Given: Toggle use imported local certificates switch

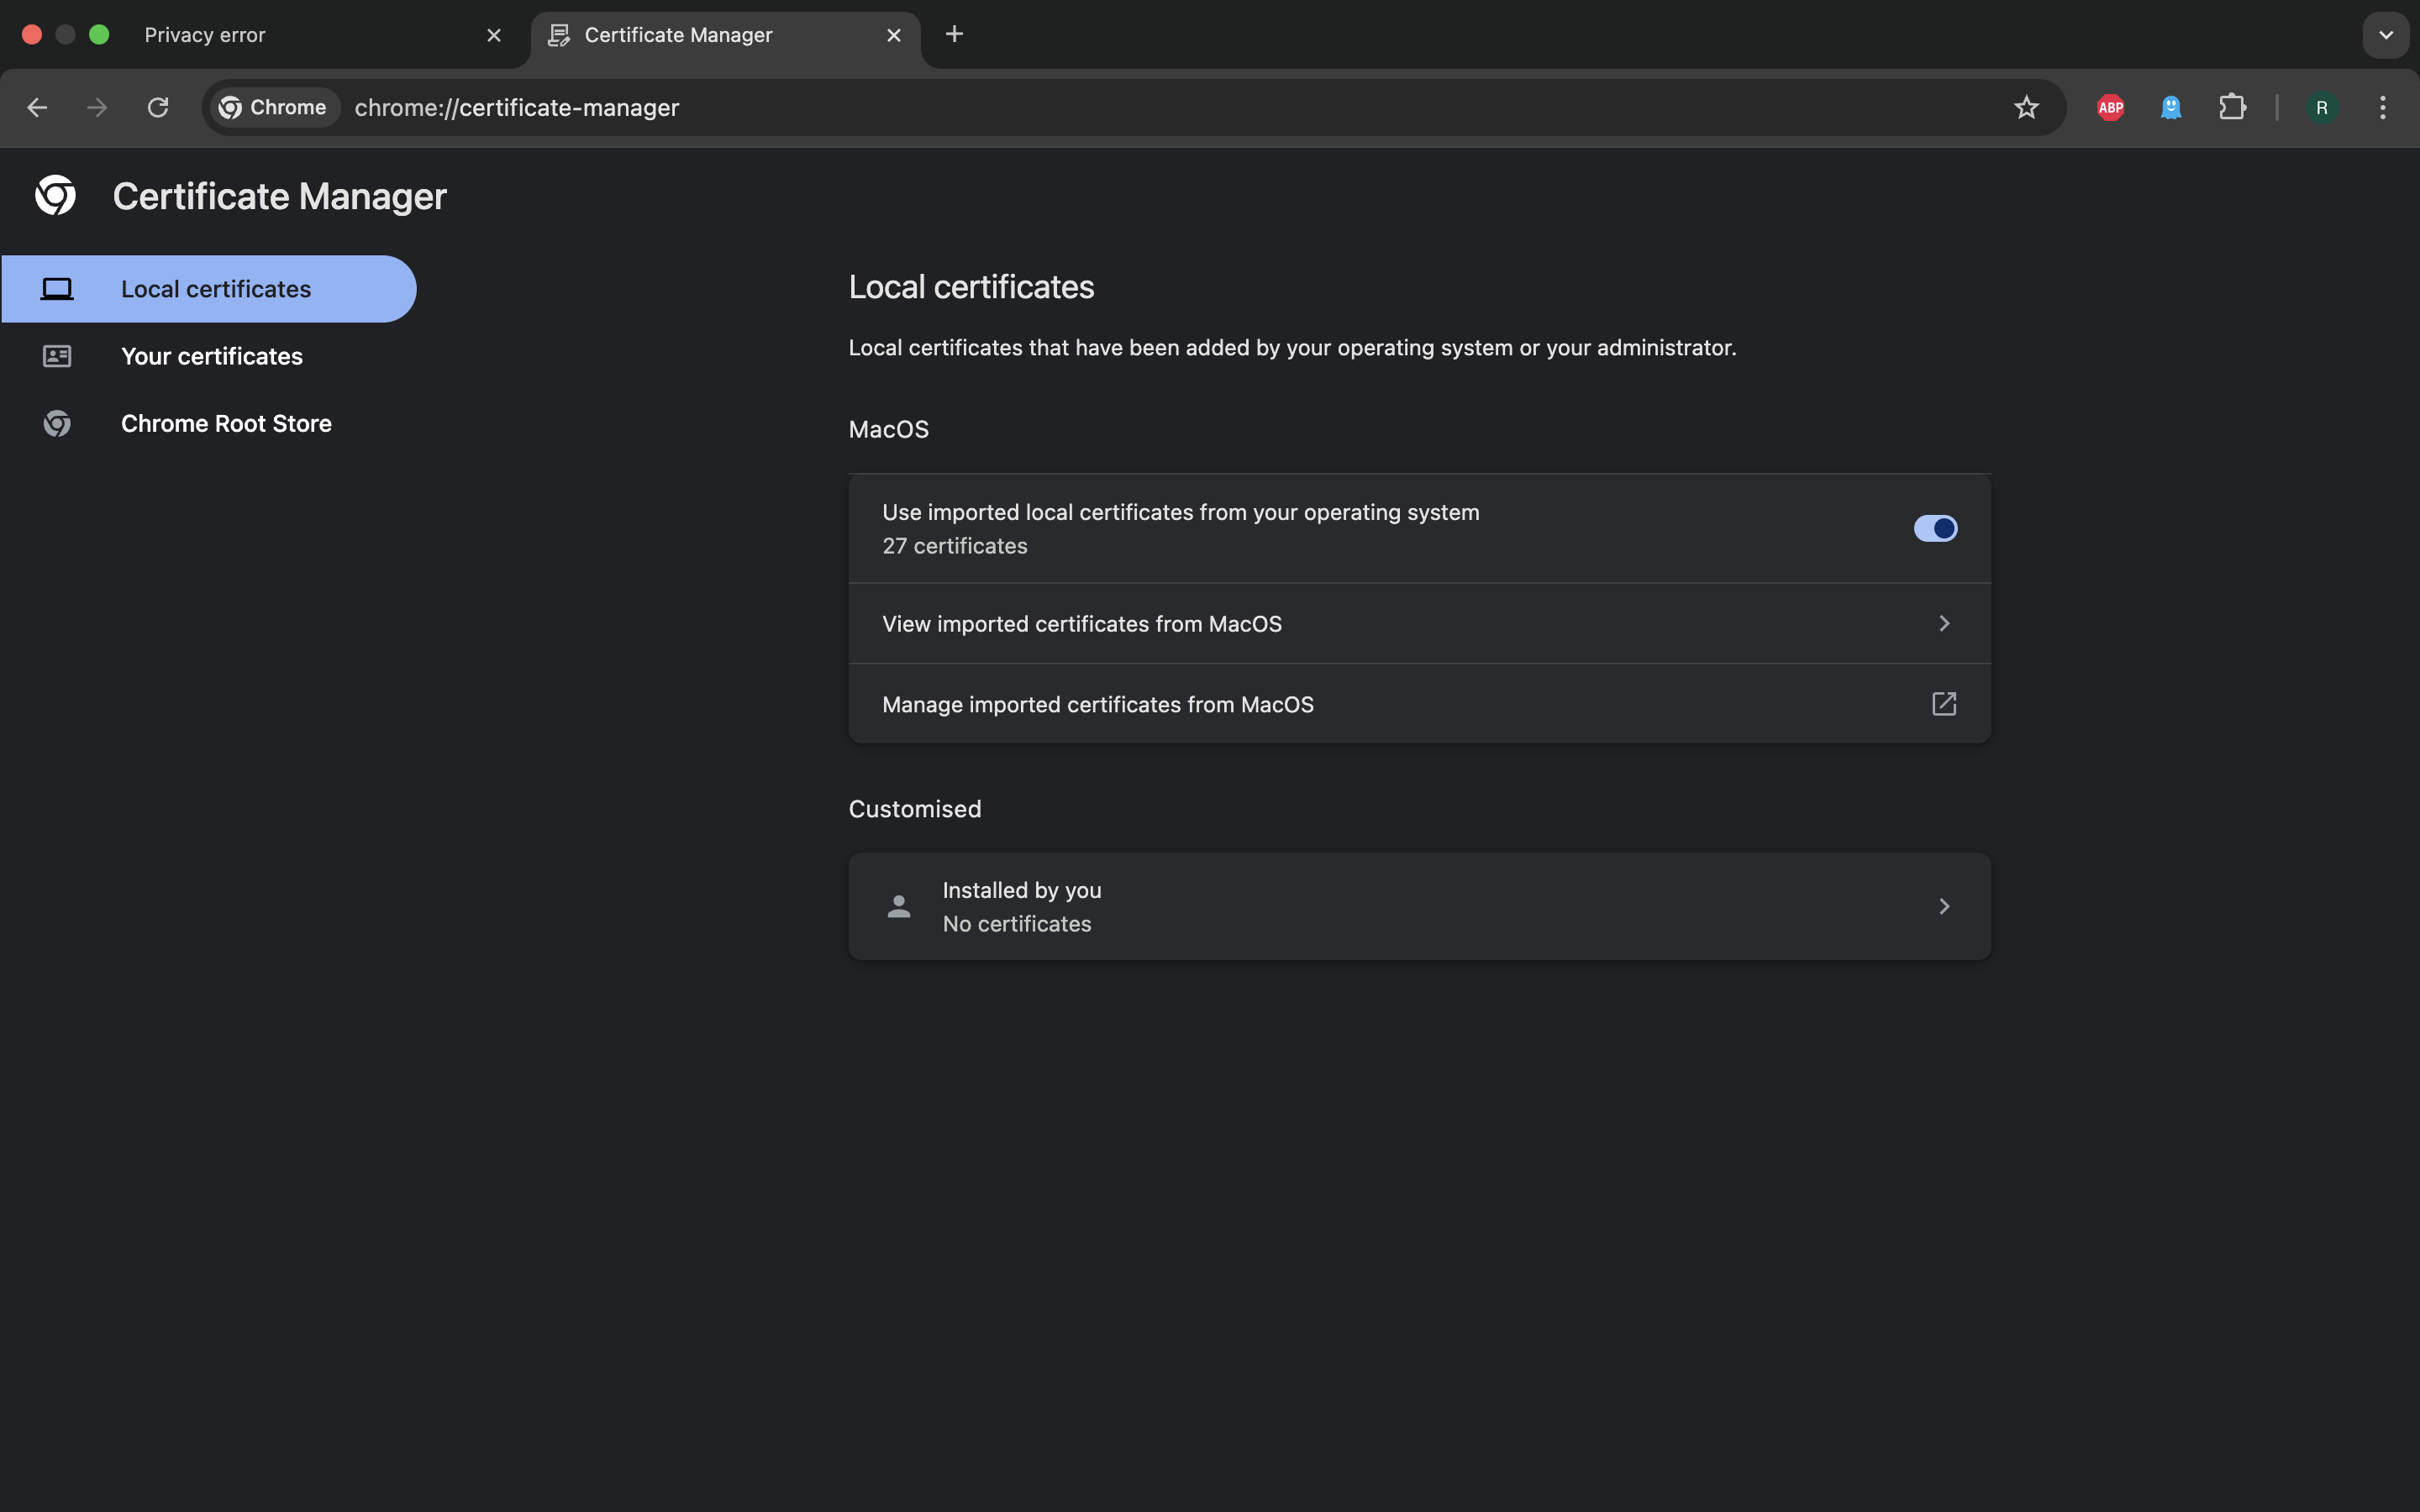Looking at the screenshot, I should [x=1935, y=528].
